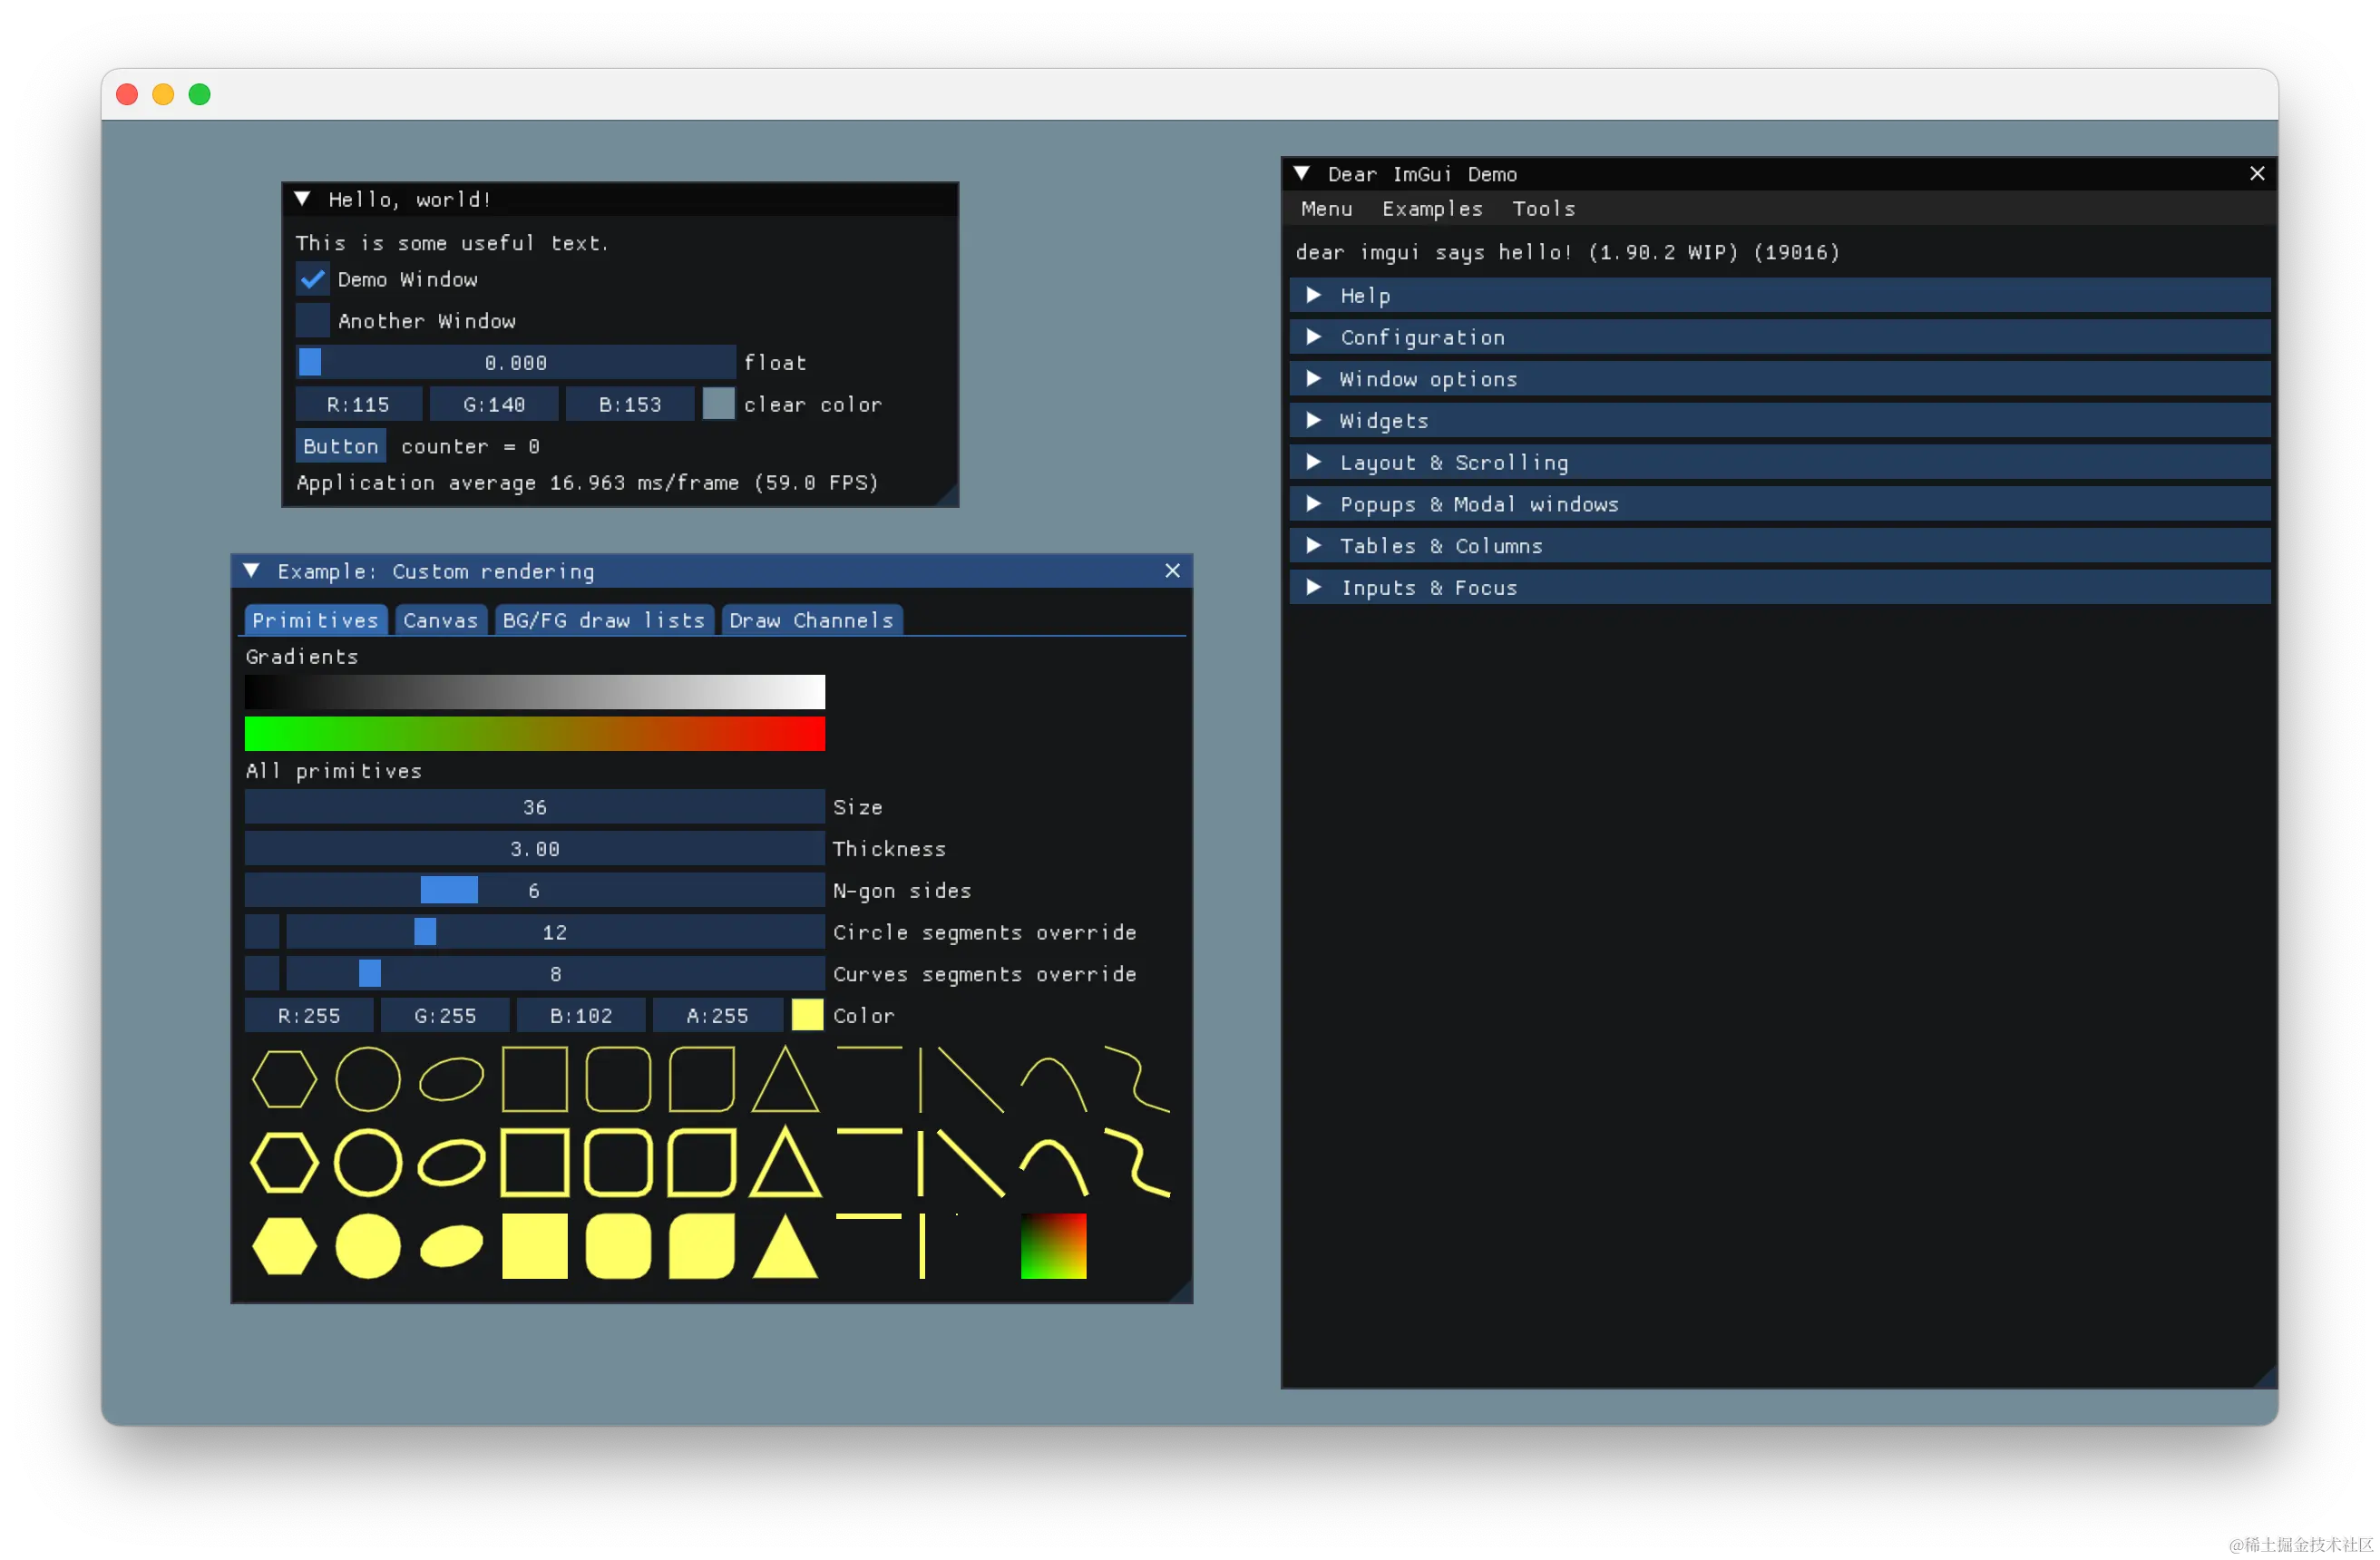The height and width of the screenshot is (1560, 2380).
Task: Collapse the Custom rendering window triangle
Action: 252,571
